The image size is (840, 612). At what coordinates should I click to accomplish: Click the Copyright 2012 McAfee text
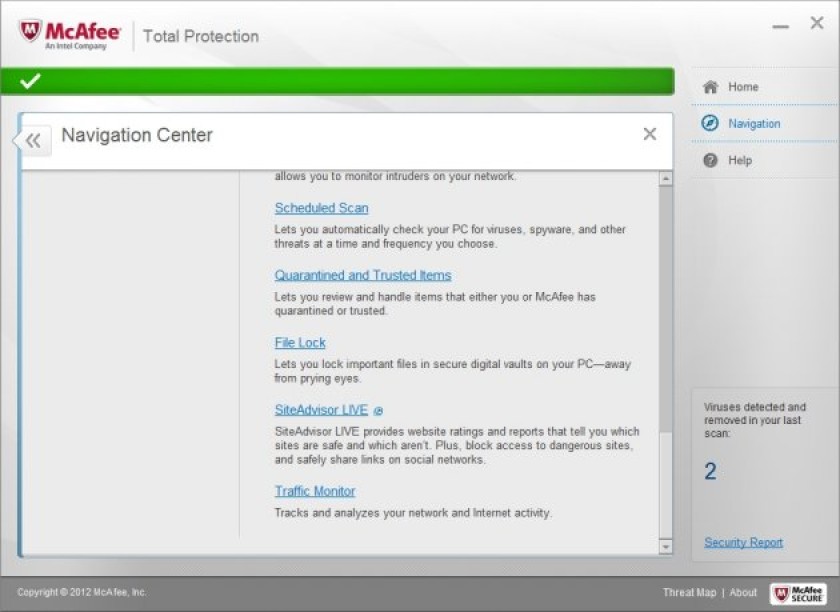pyautogui.click(x=81, y=592)
